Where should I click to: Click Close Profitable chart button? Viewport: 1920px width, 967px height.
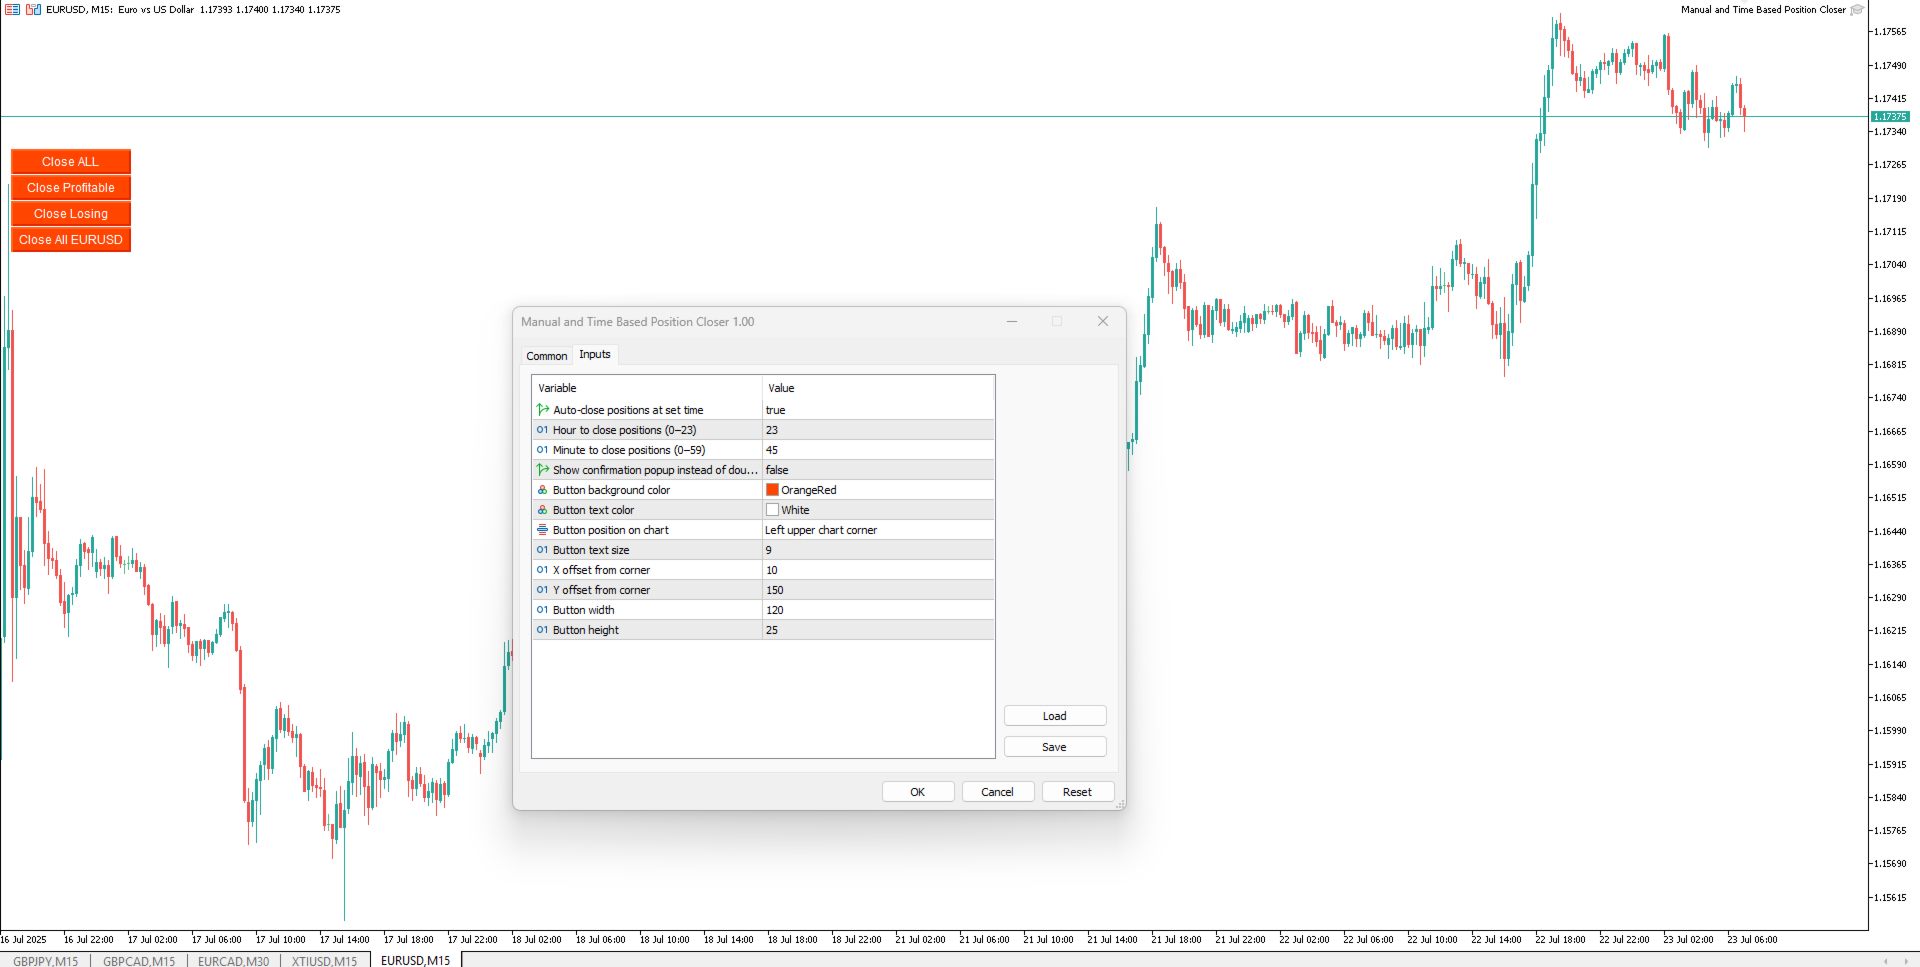(71, 188)
